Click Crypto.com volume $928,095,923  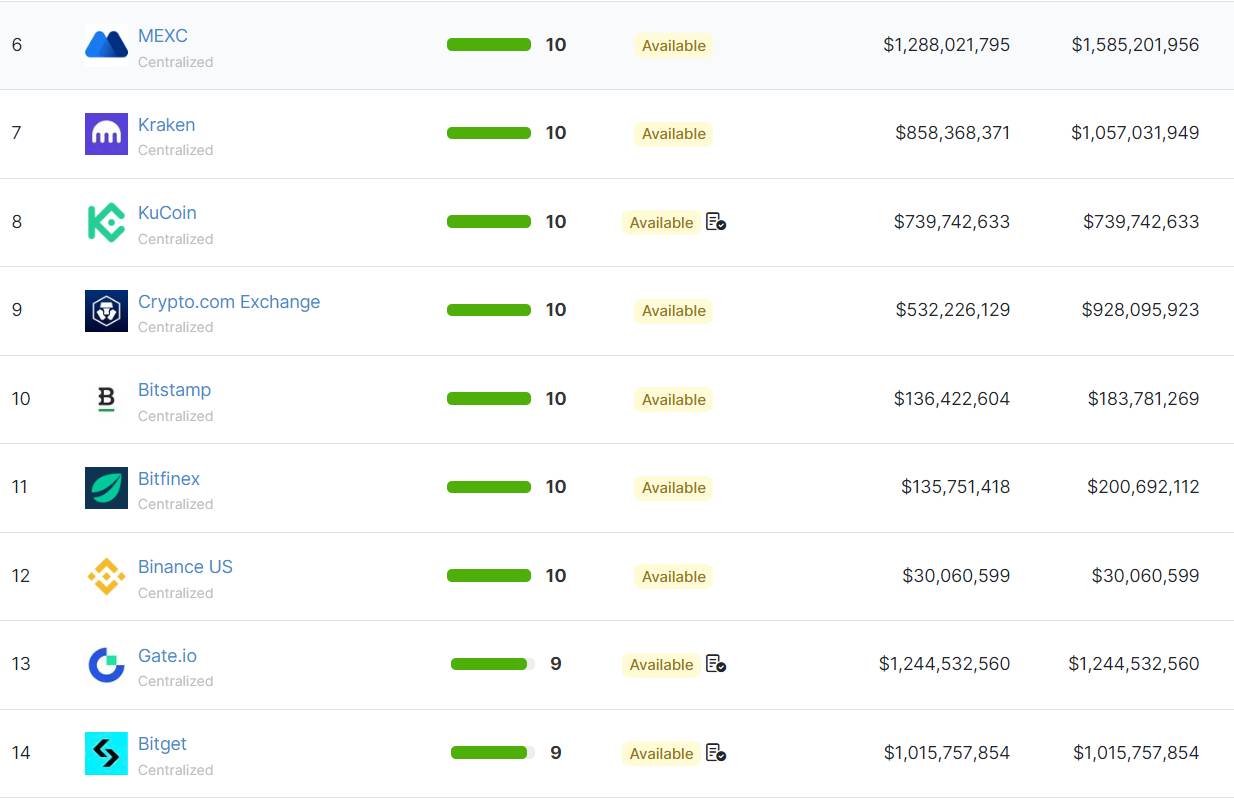click(x=1141, y=310)
